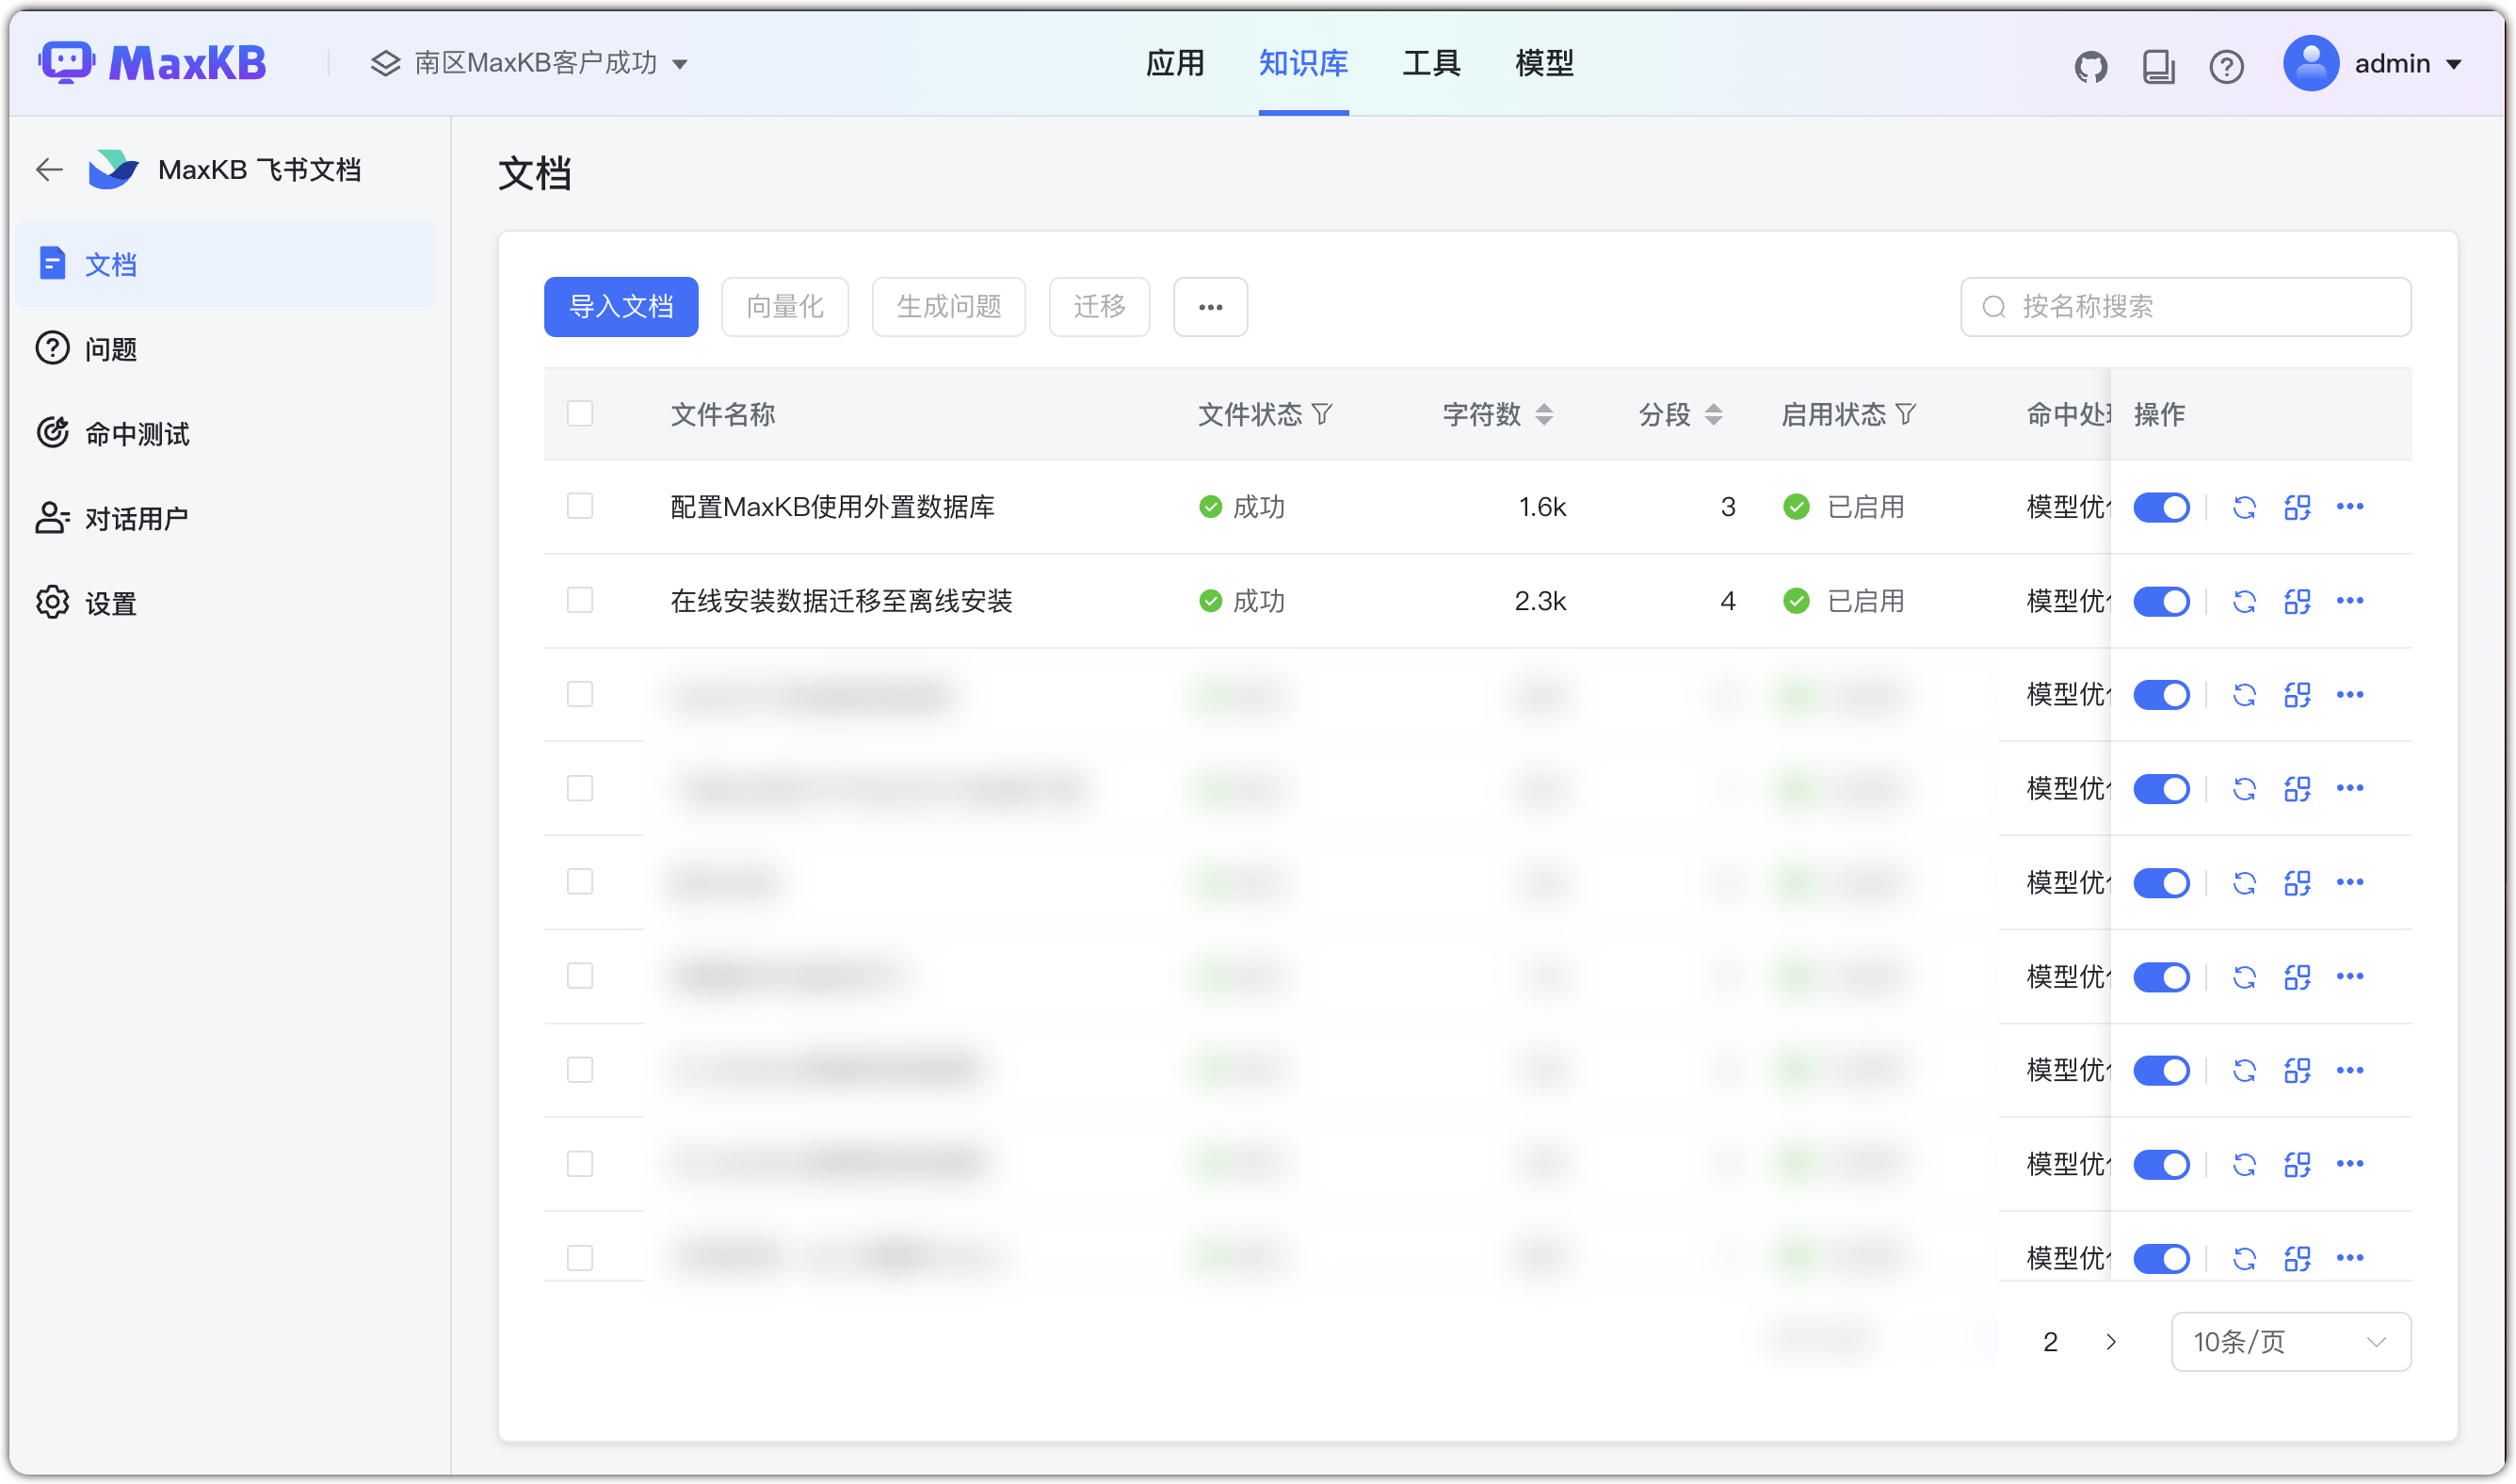Open the admin account dropdown arrow
The height and width of the screenshot is (1484, 2516).
pos(2454,64)
